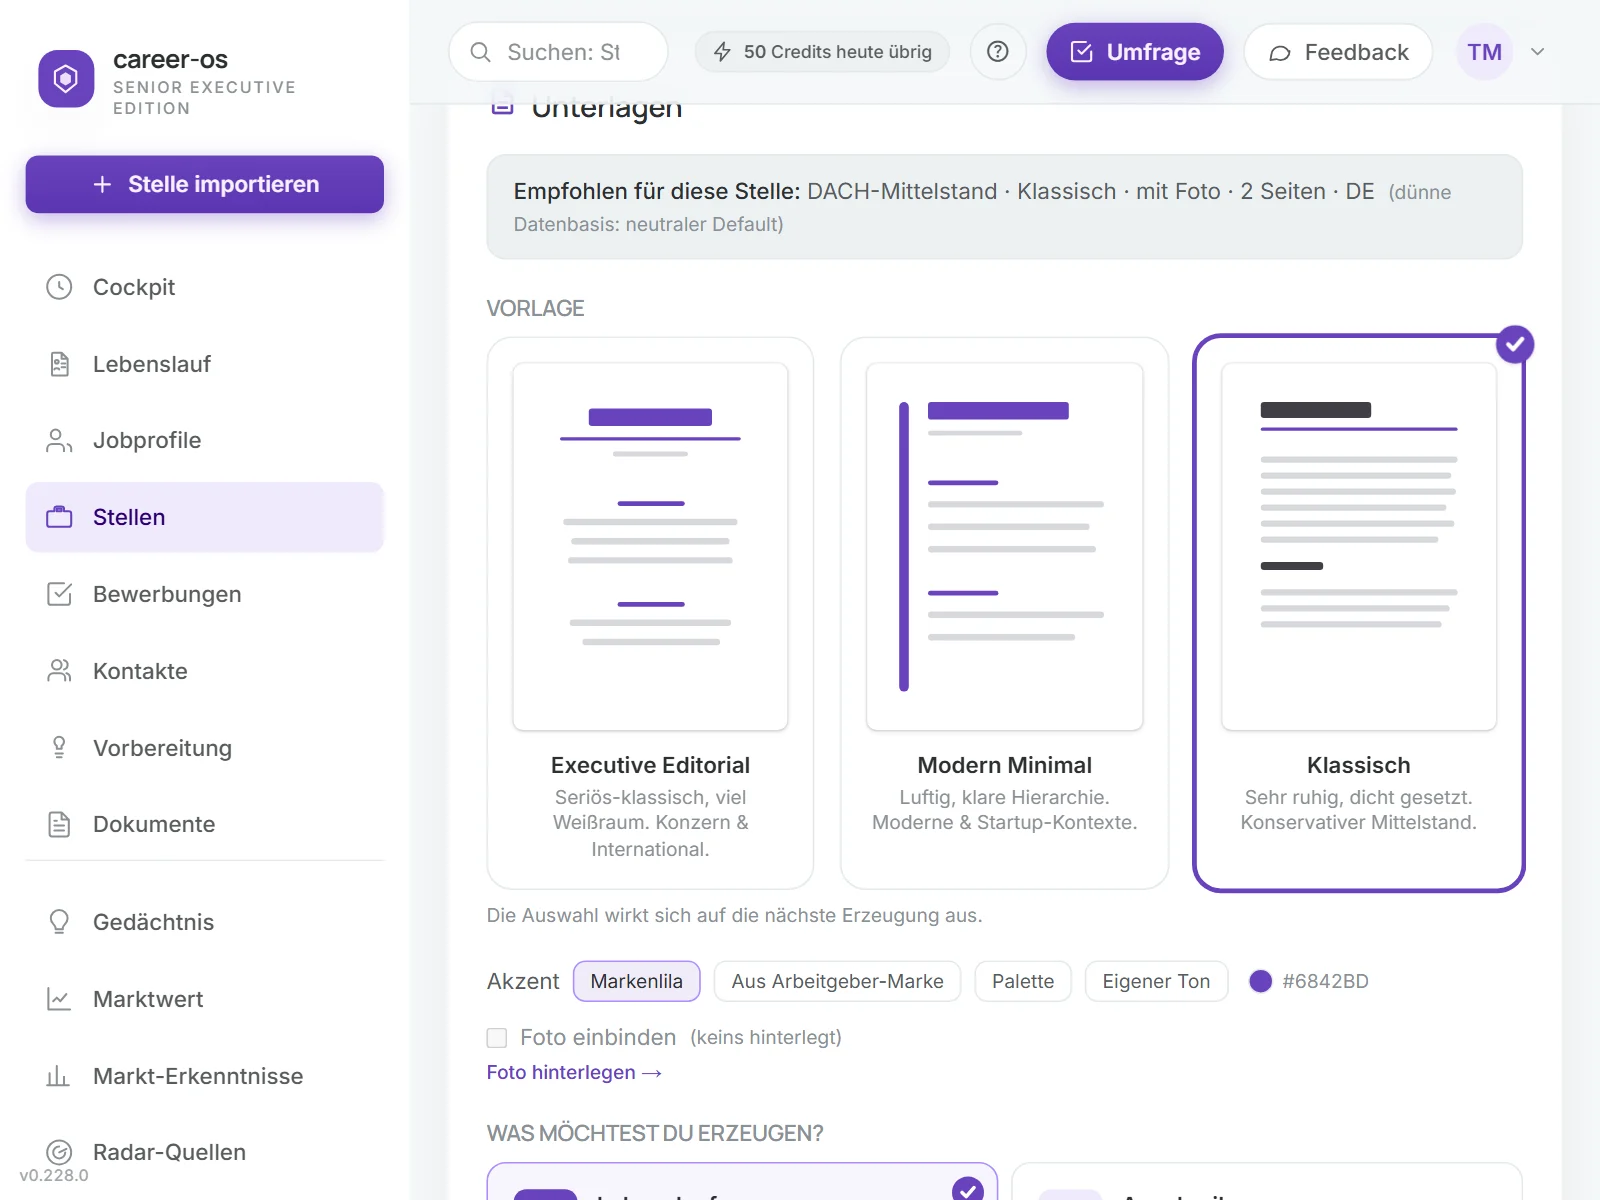Click the Gedächtnis lightbulb icon
This screenshot has width=1600, height=1200.
pos(59,922)
